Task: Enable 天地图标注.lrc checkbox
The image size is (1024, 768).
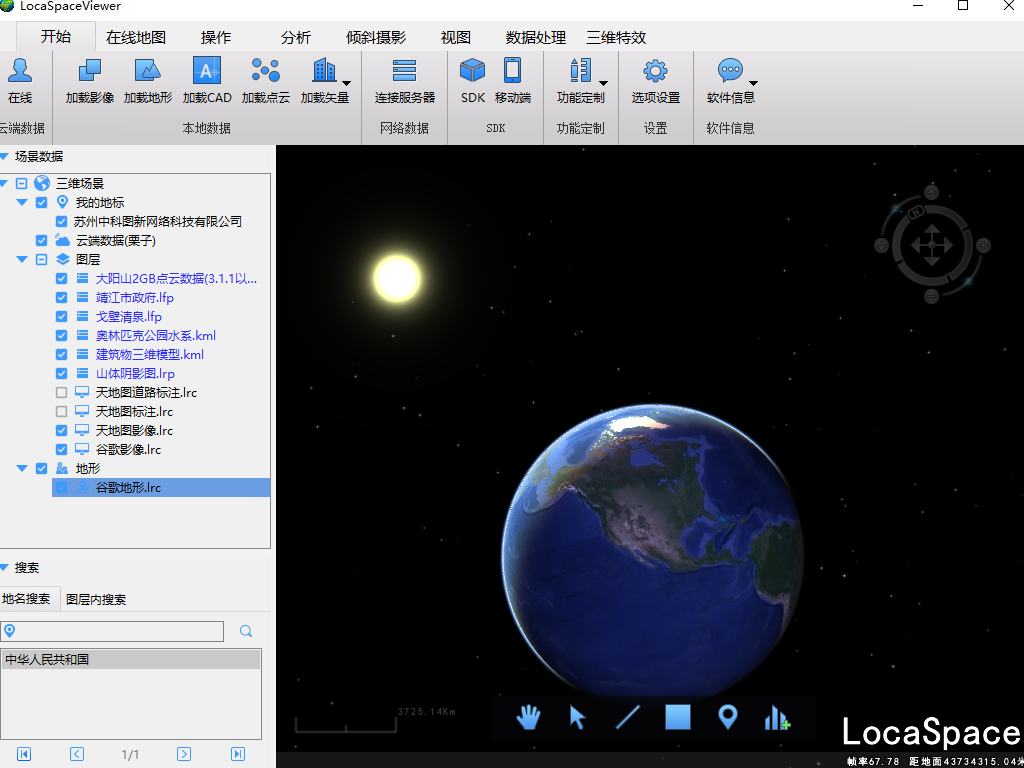Action: 61,411
